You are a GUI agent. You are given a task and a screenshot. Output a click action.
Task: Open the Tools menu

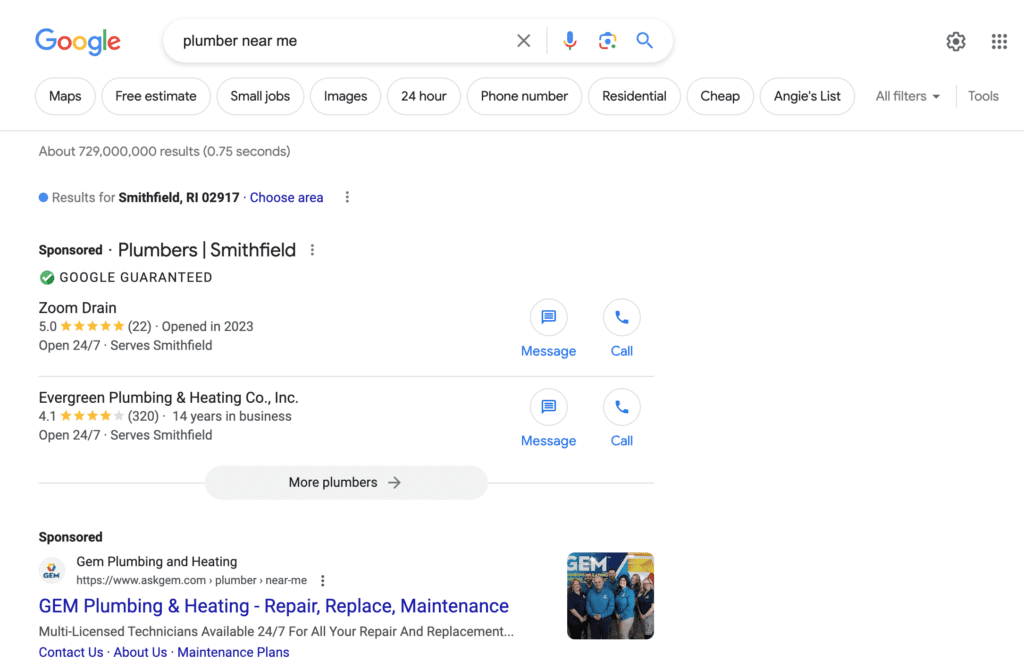pyautogui.click(x=983, y=96)
